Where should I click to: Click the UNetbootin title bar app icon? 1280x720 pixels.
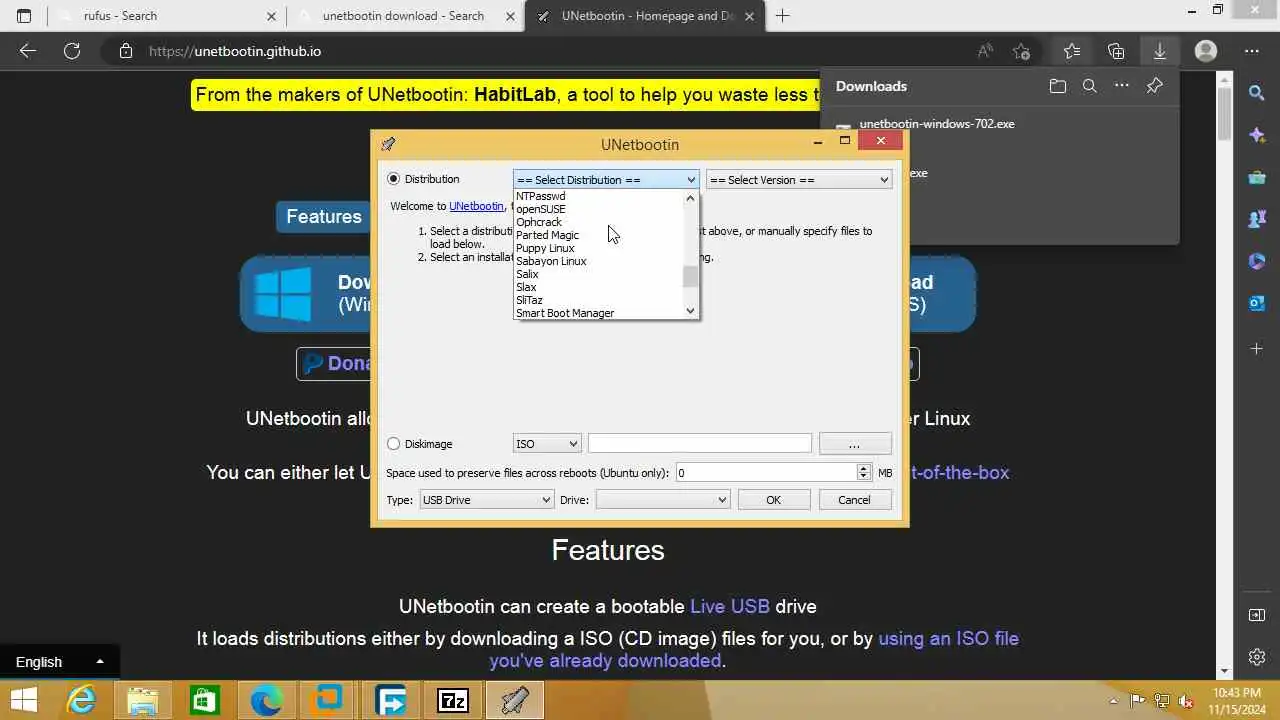388,144
